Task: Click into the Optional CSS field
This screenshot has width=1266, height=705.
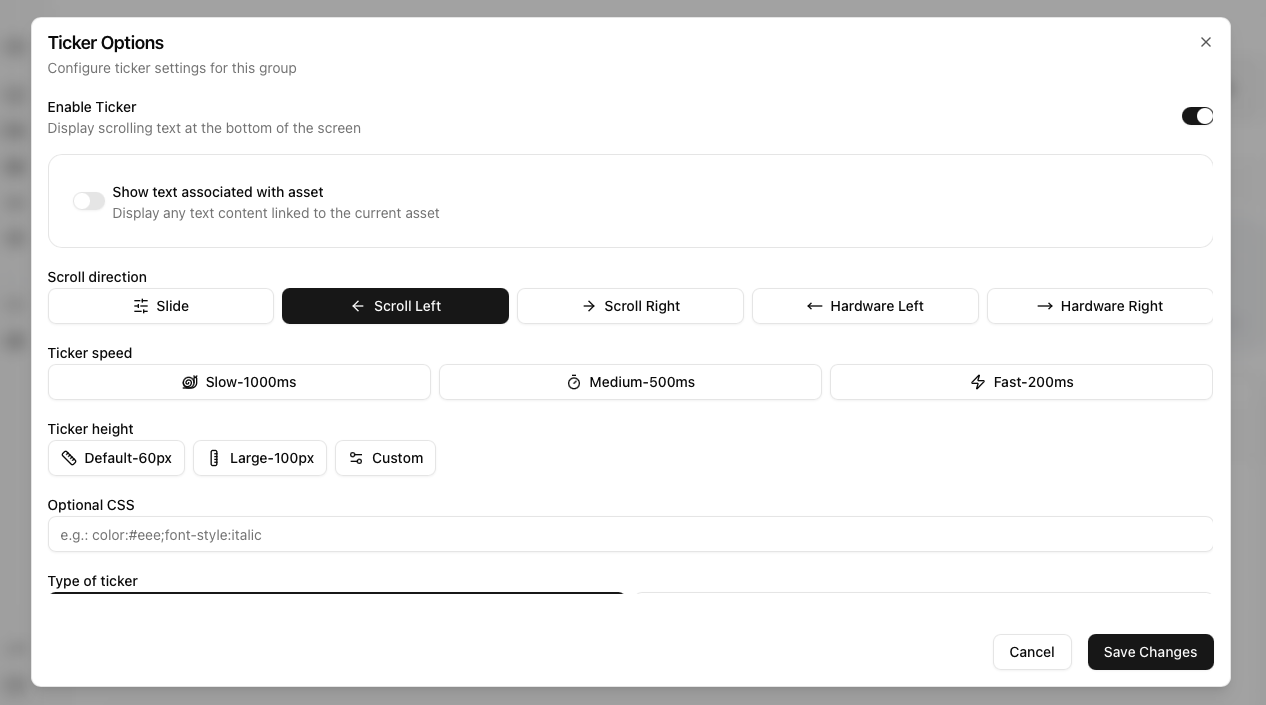Action: point(630,535)
